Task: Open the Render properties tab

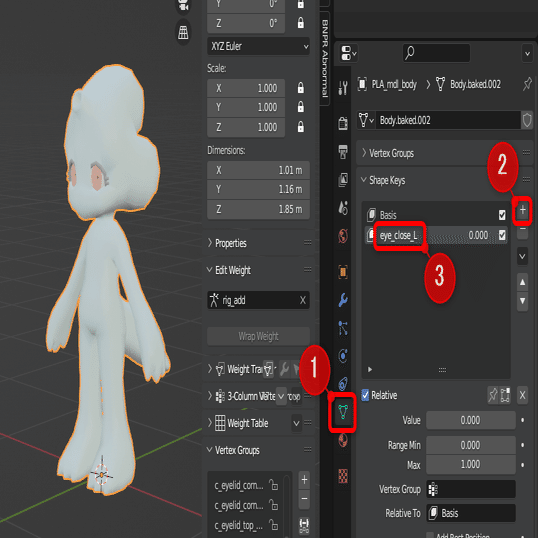Action: pyautogui.click(x=343, y=123)
